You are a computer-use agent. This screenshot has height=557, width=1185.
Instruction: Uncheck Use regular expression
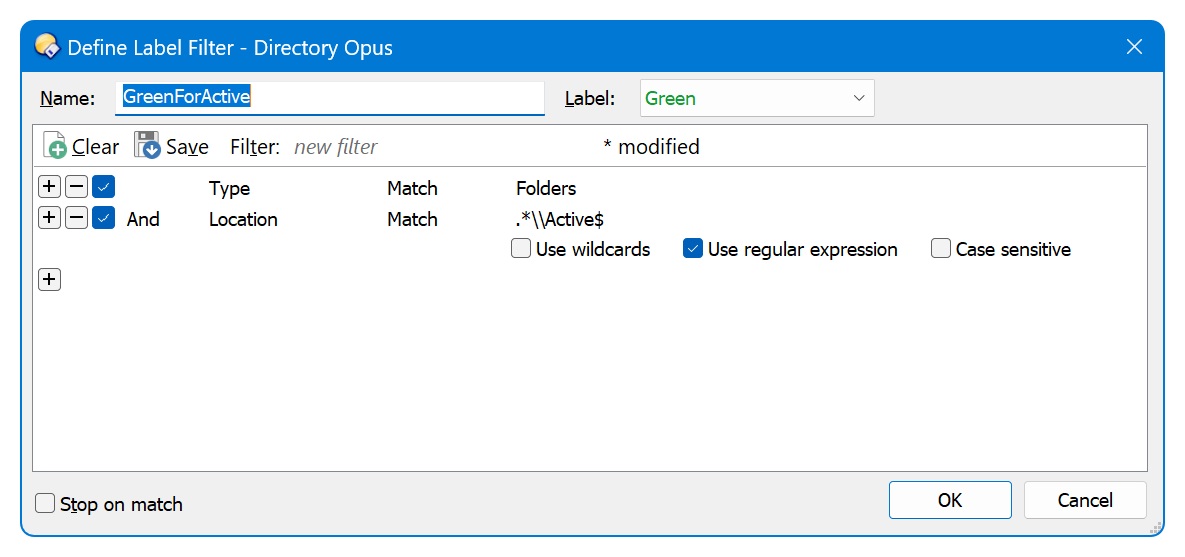[x=790, y=249]
